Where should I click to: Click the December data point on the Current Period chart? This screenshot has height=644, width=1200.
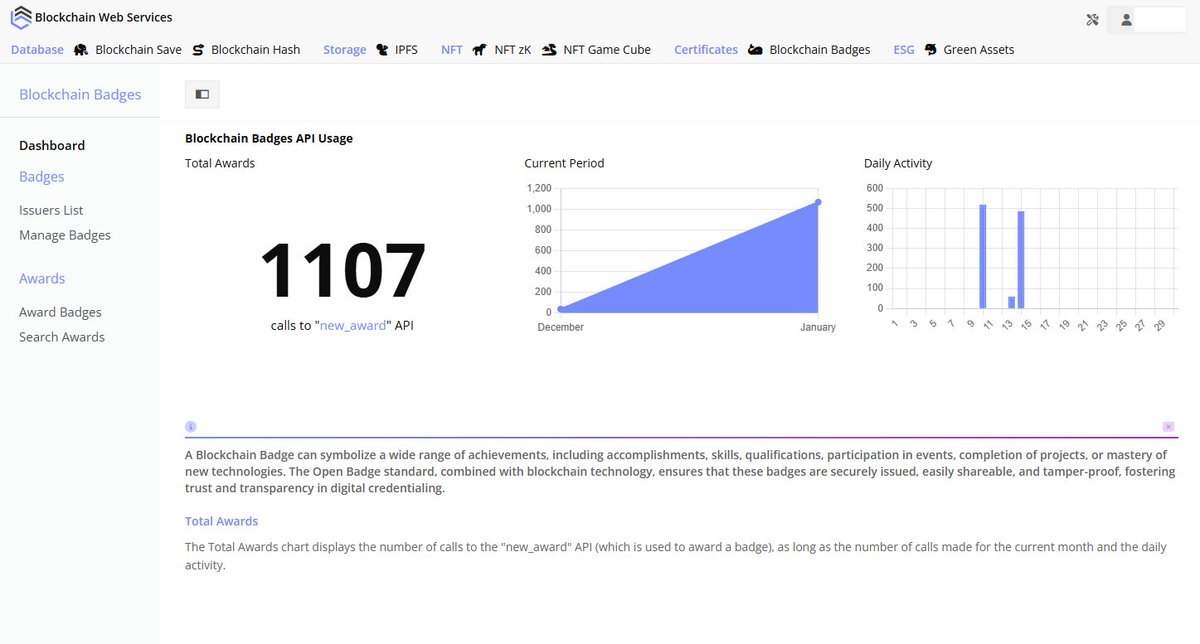click(x=560, y=309)
